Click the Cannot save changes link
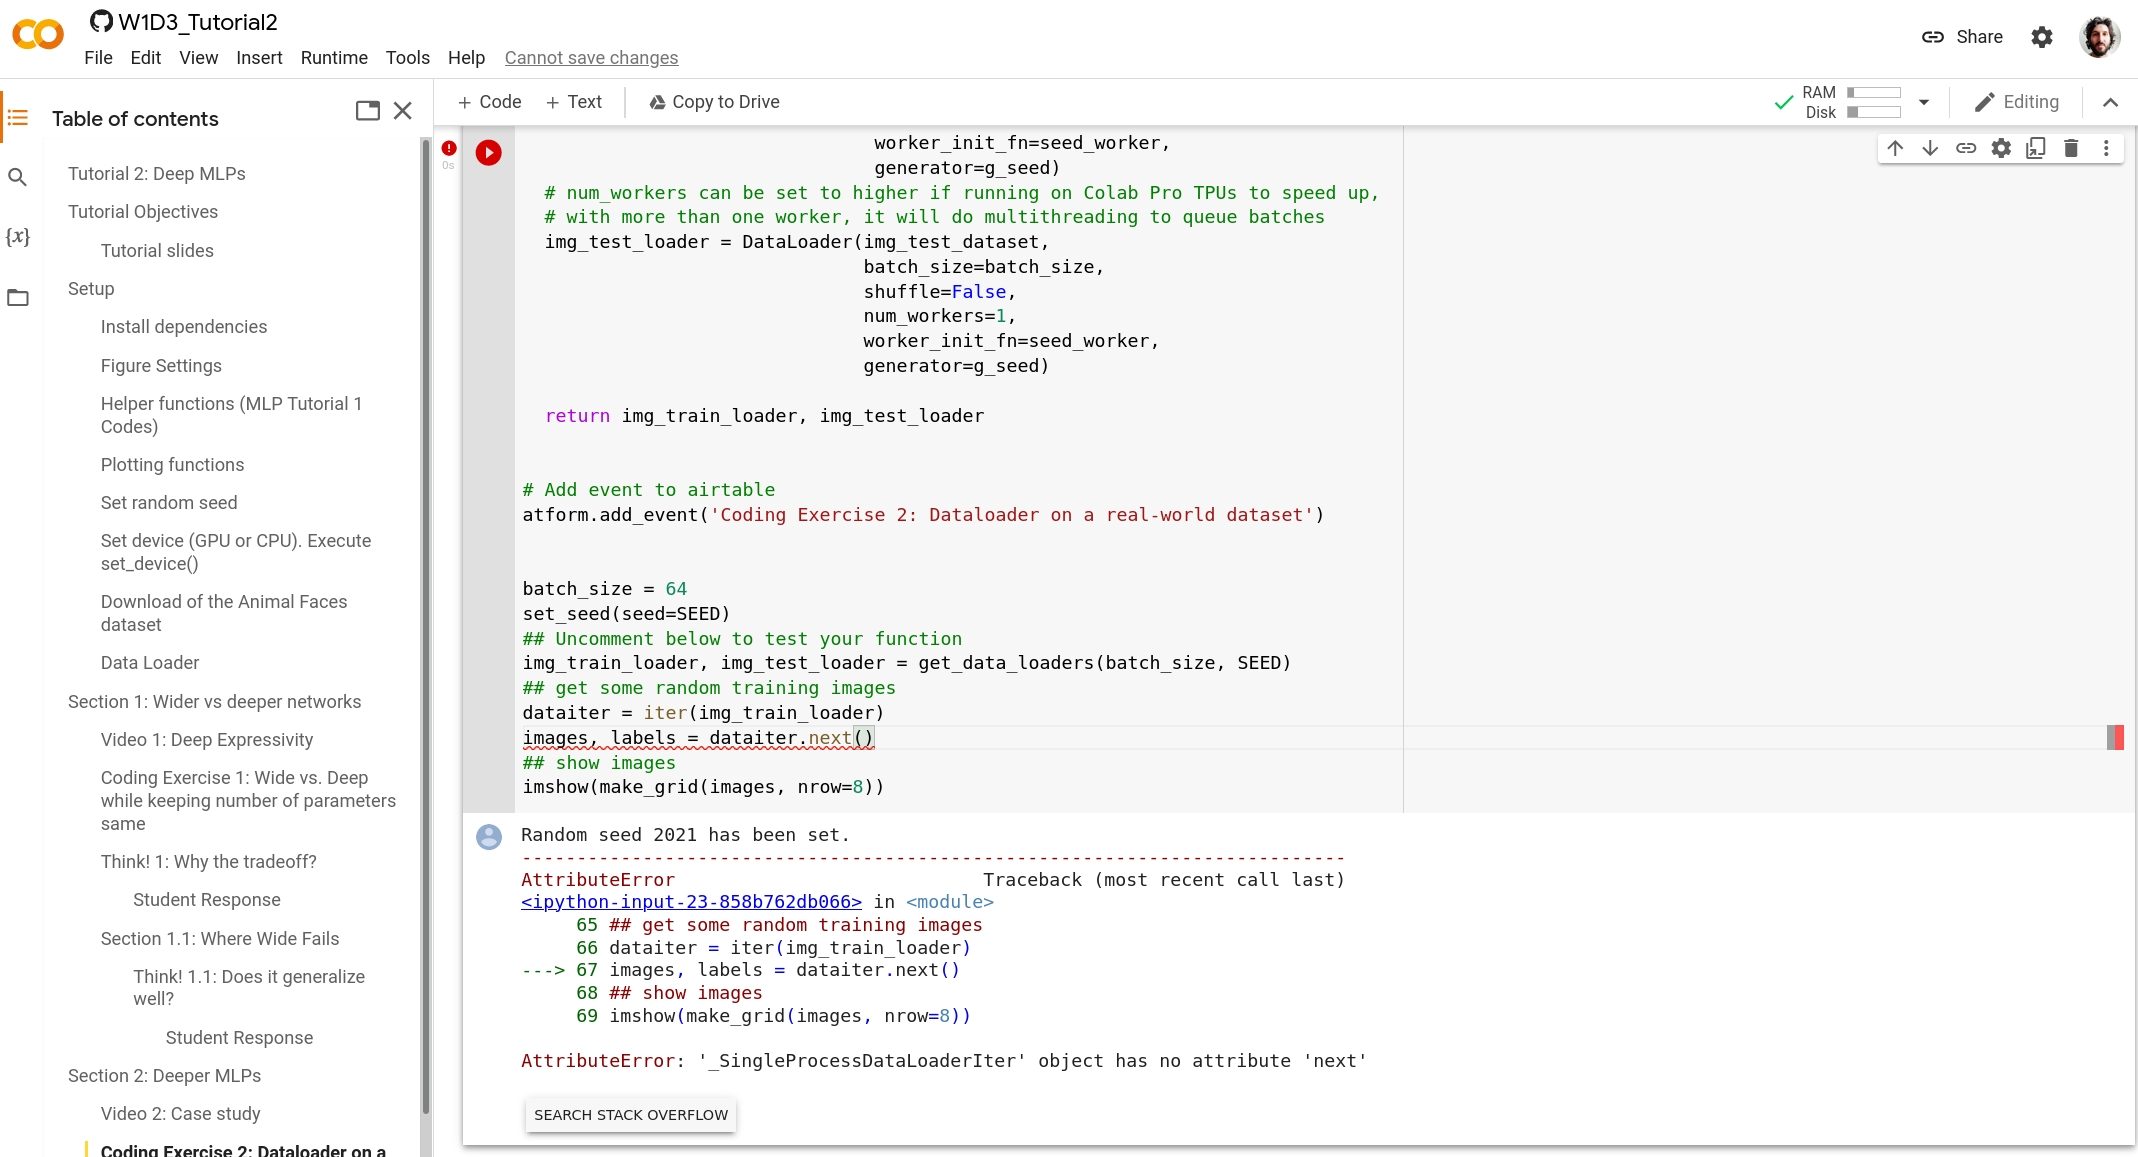The image size is (2138, 1157). tap(592, 58)
